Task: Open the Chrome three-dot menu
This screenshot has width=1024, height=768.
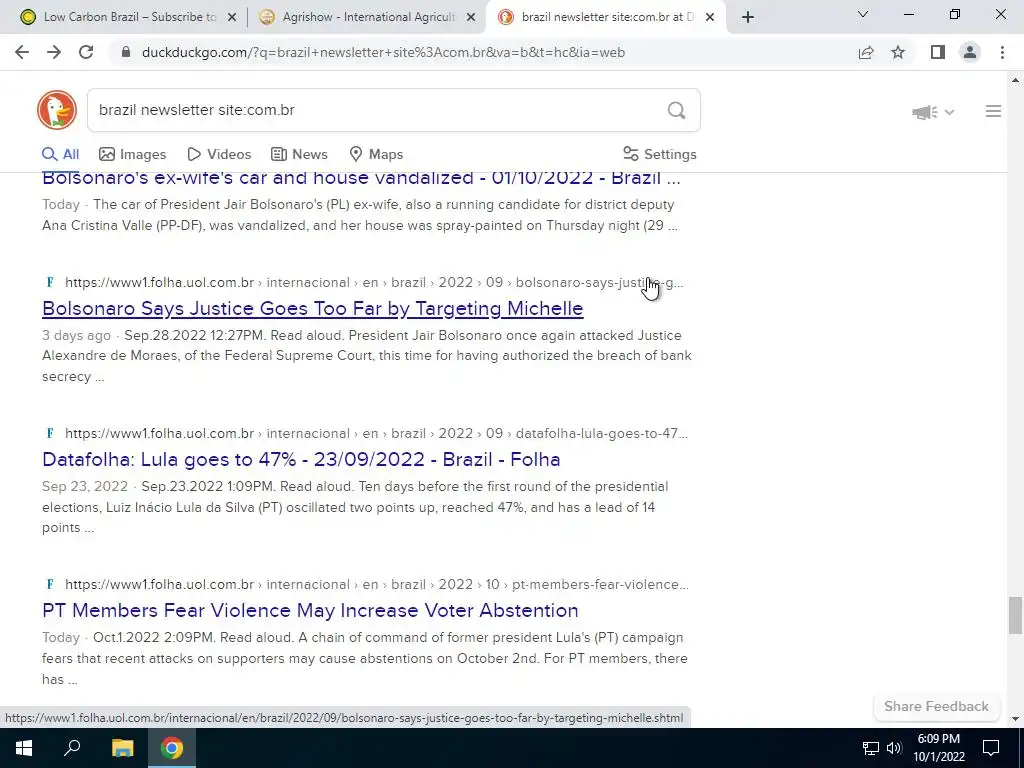Action: pos(1002,52)
